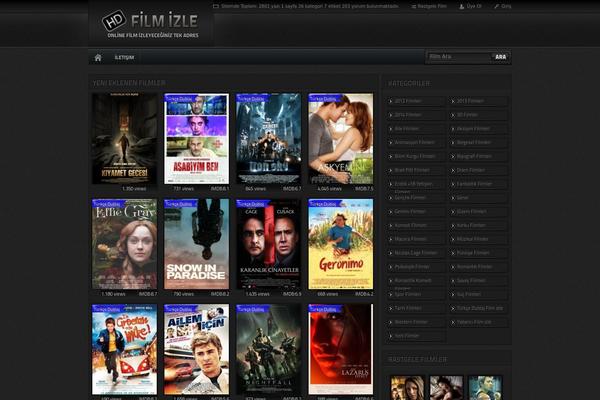Open the Effie Gray movie poster
Image resolution: width=600 pixels, height=400 pixels.
coord(124,244)
